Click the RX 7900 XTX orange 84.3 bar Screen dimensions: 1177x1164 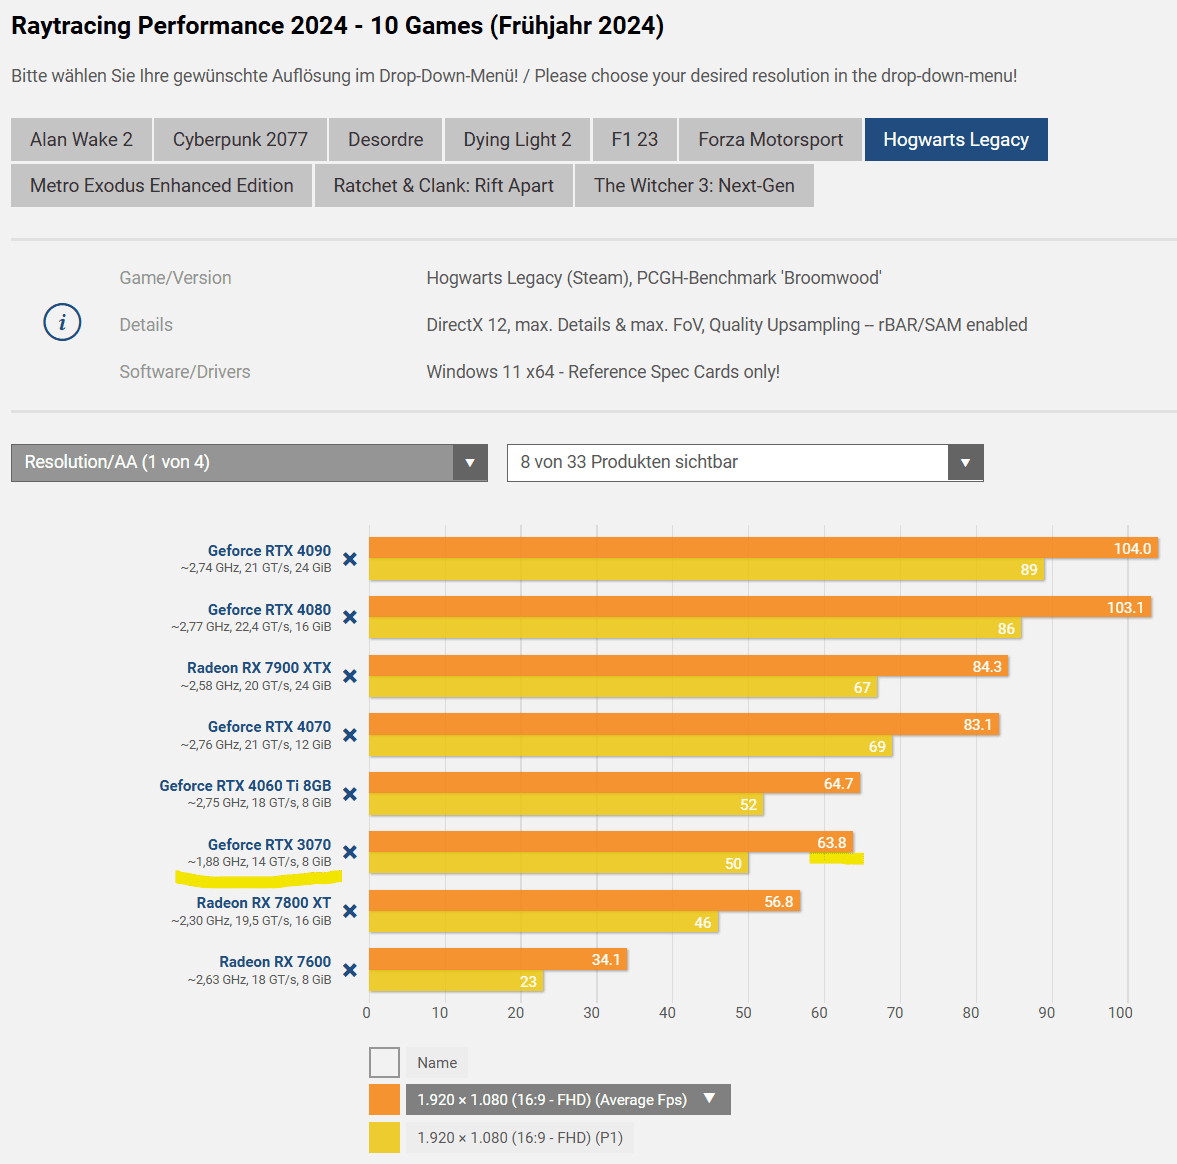pos(689,666)
